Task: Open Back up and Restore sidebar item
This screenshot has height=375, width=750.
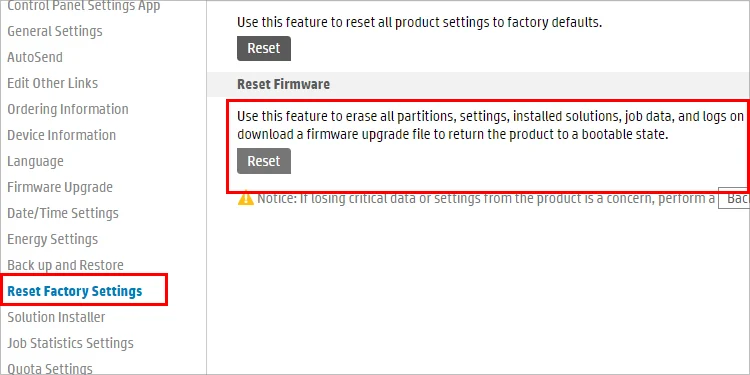Action: coord(66,265)
